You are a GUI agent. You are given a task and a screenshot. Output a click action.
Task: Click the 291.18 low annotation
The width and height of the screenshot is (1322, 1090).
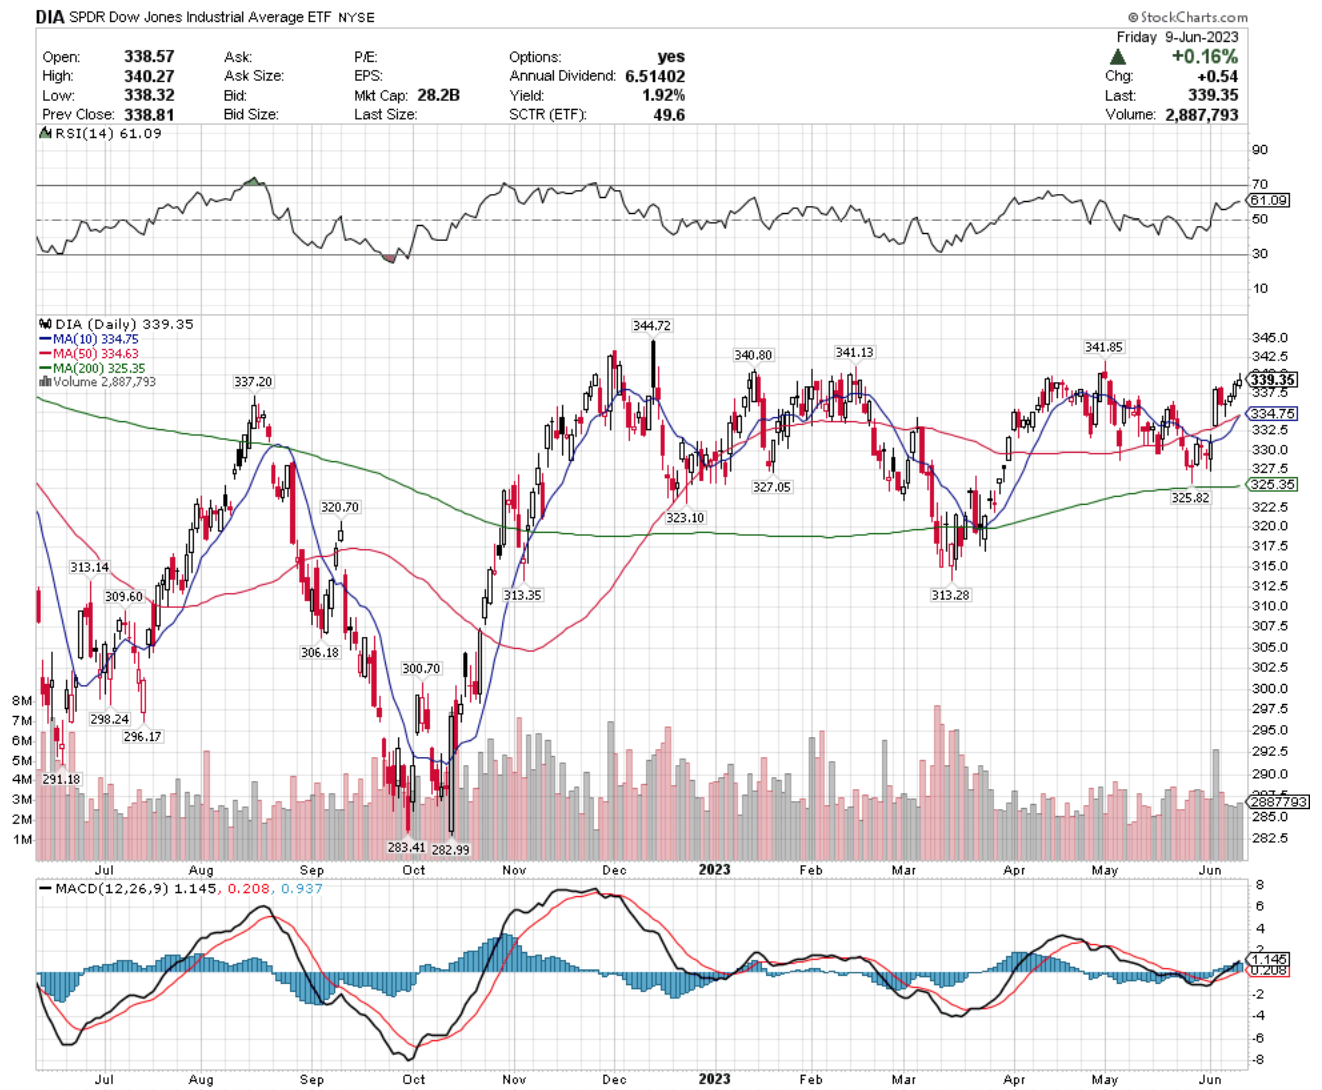(61, 780)
